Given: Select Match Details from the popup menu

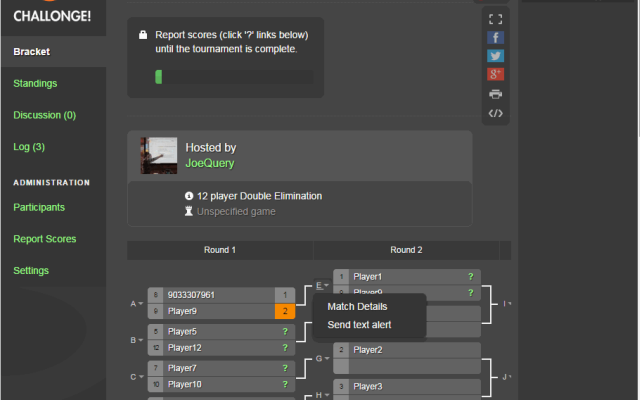Looking at the screenshot, I should pos(357,307).
